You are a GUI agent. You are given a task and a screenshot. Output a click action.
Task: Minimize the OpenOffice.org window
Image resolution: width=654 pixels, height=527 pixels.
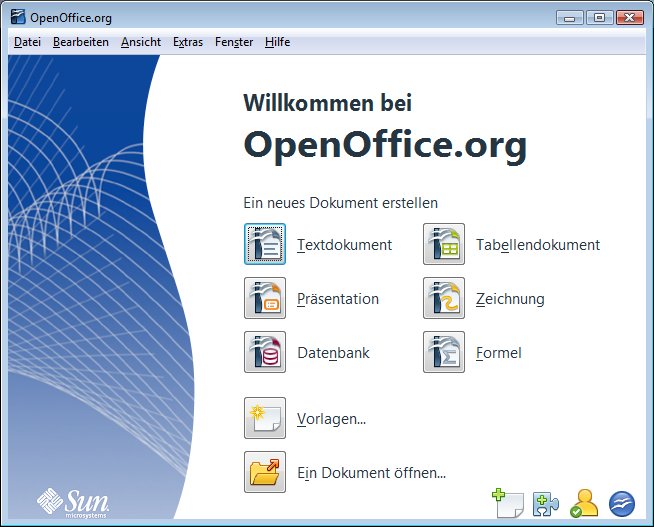(570, 18)
